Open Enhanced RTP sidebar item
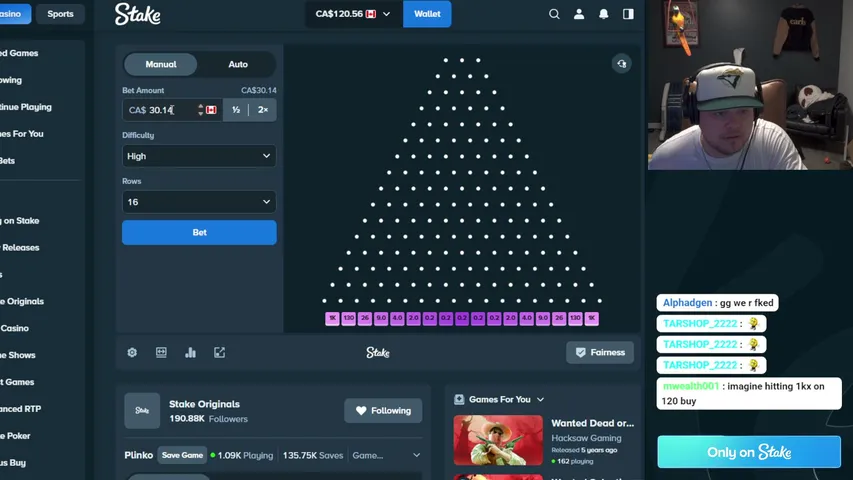853x480 pixels. [21, 409]
